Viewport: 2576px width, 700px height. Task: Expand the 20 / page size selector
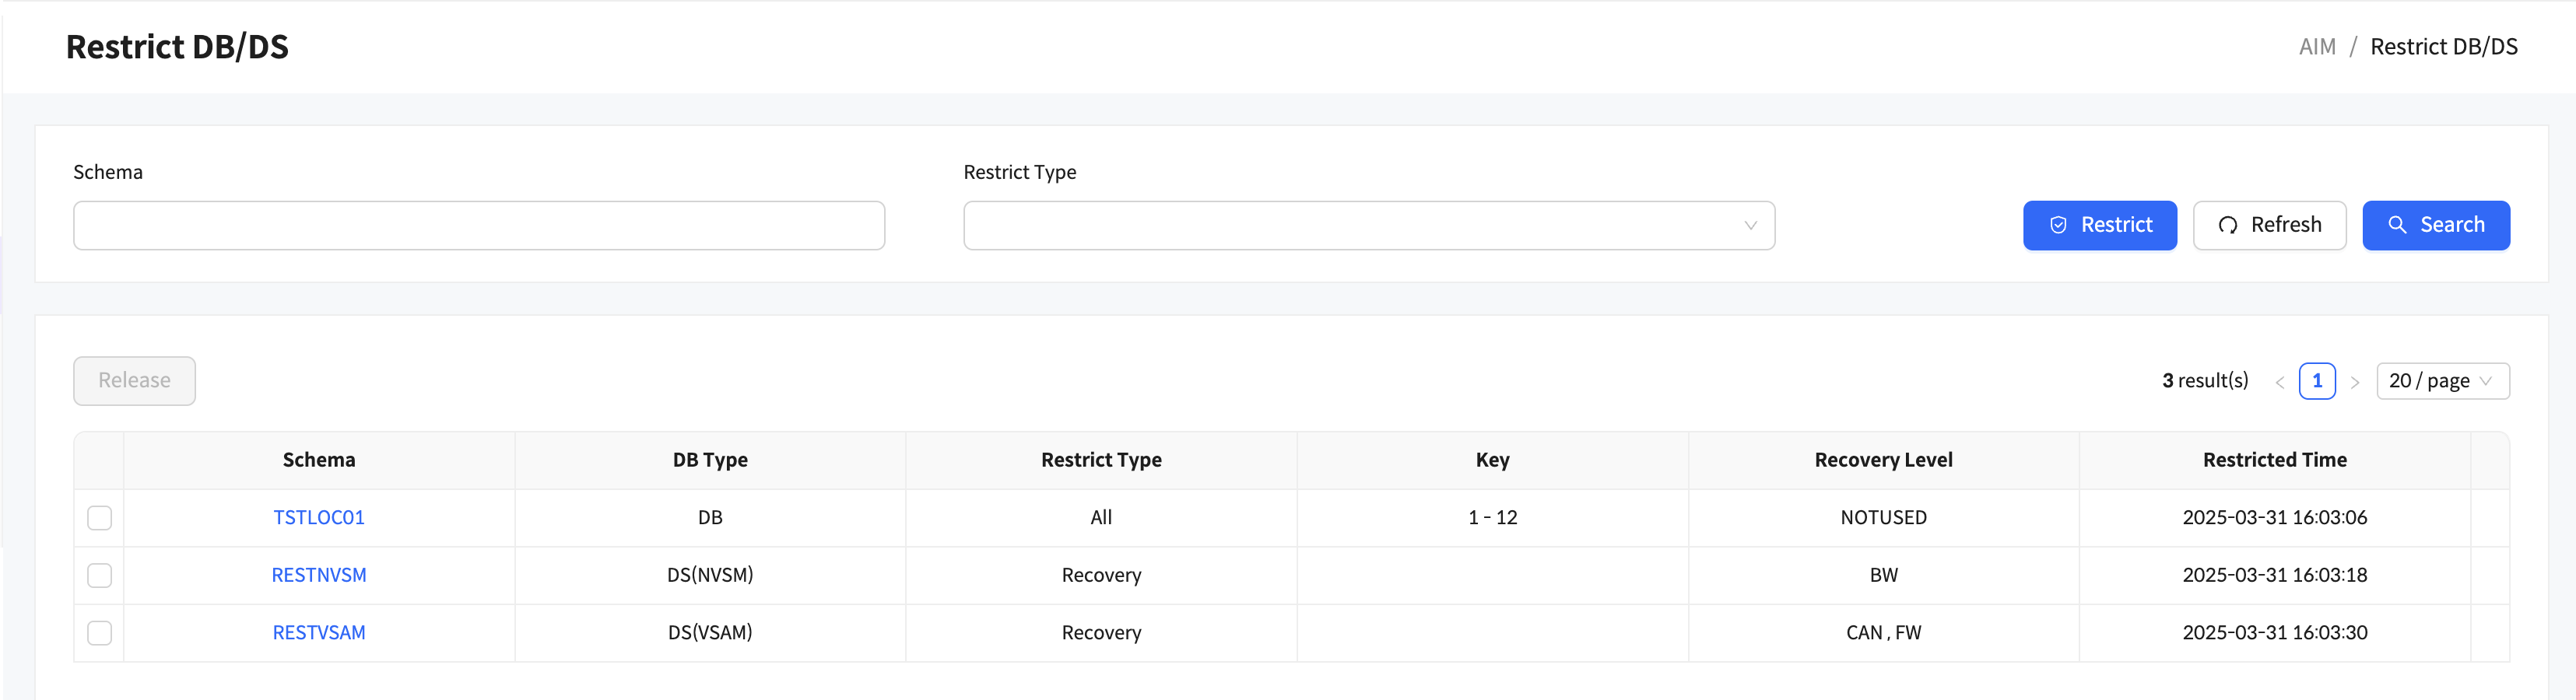pos(2441,381)
